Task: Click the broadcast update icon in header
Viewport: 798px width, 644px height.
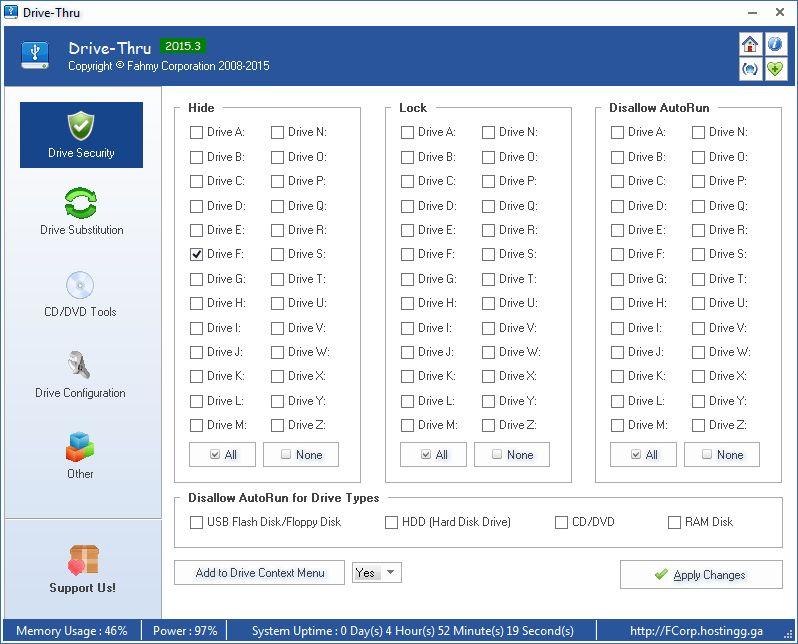Action: click(750, 69)
